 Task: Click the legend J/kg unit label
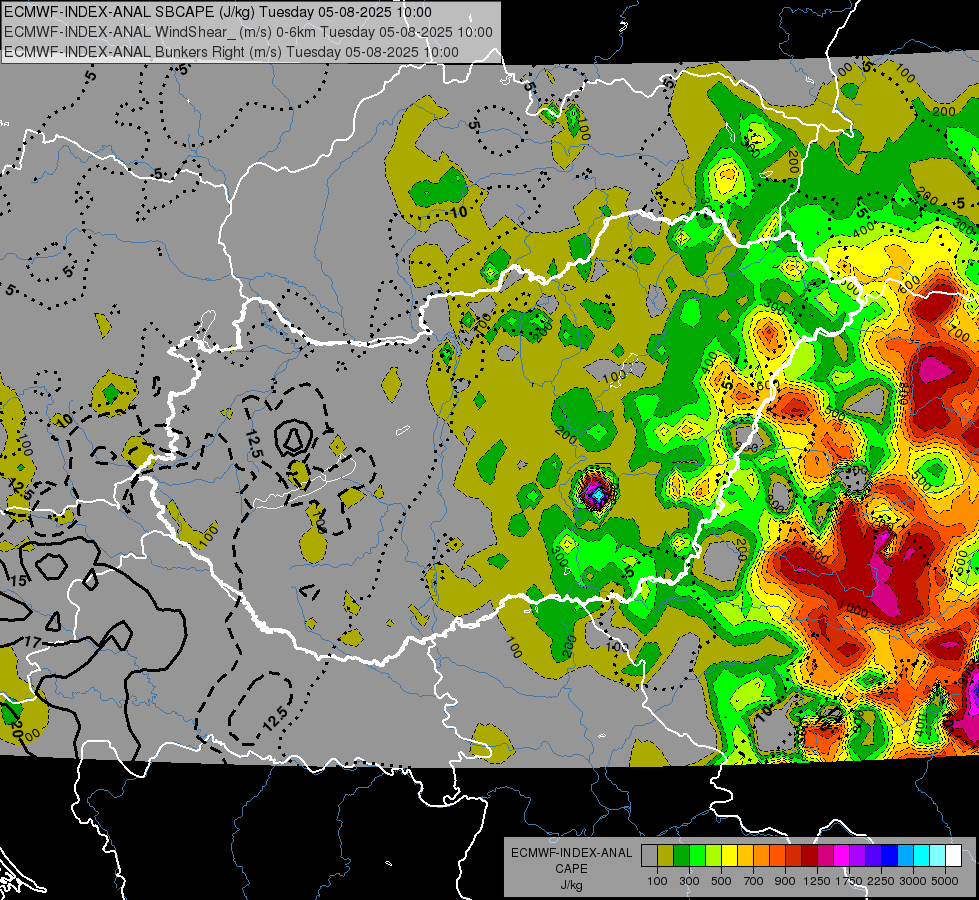(571, 885)
